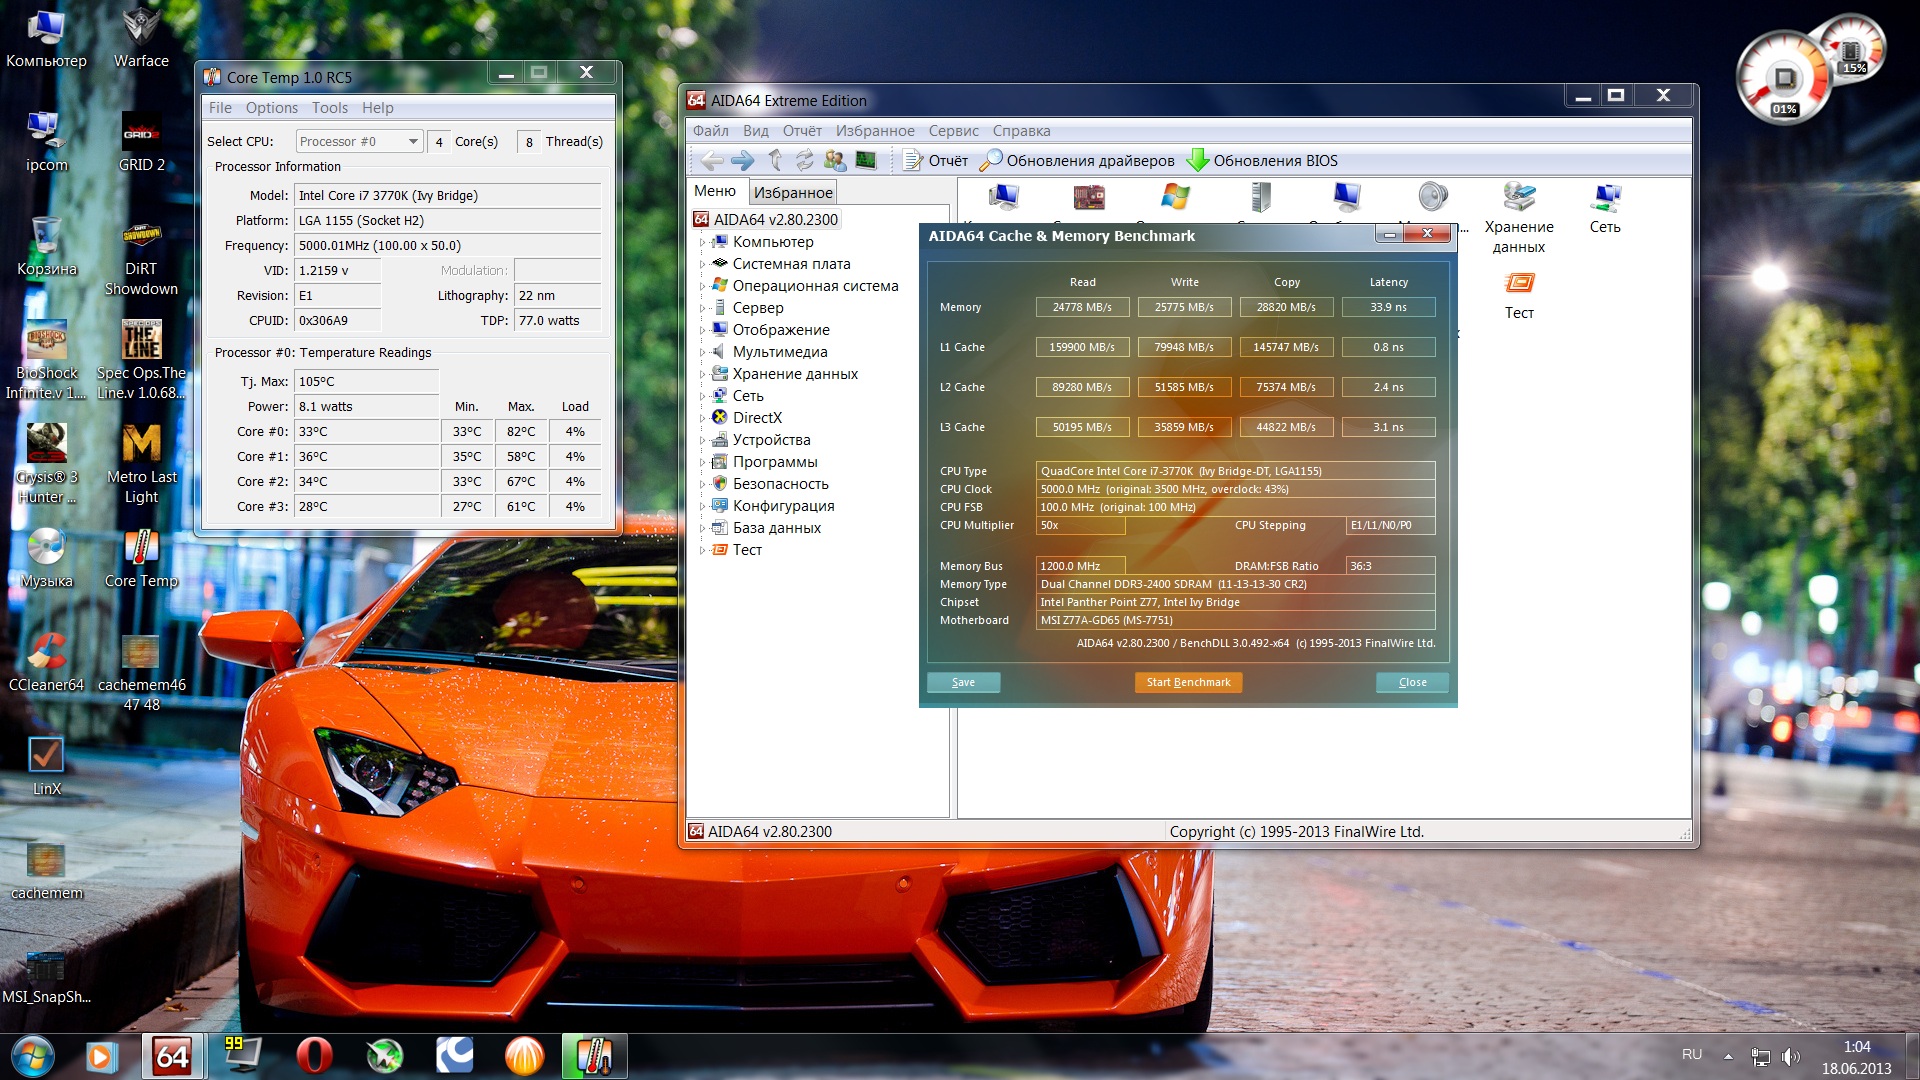
Task: Expand the Системная плата tree node
Action: [702, 264]
